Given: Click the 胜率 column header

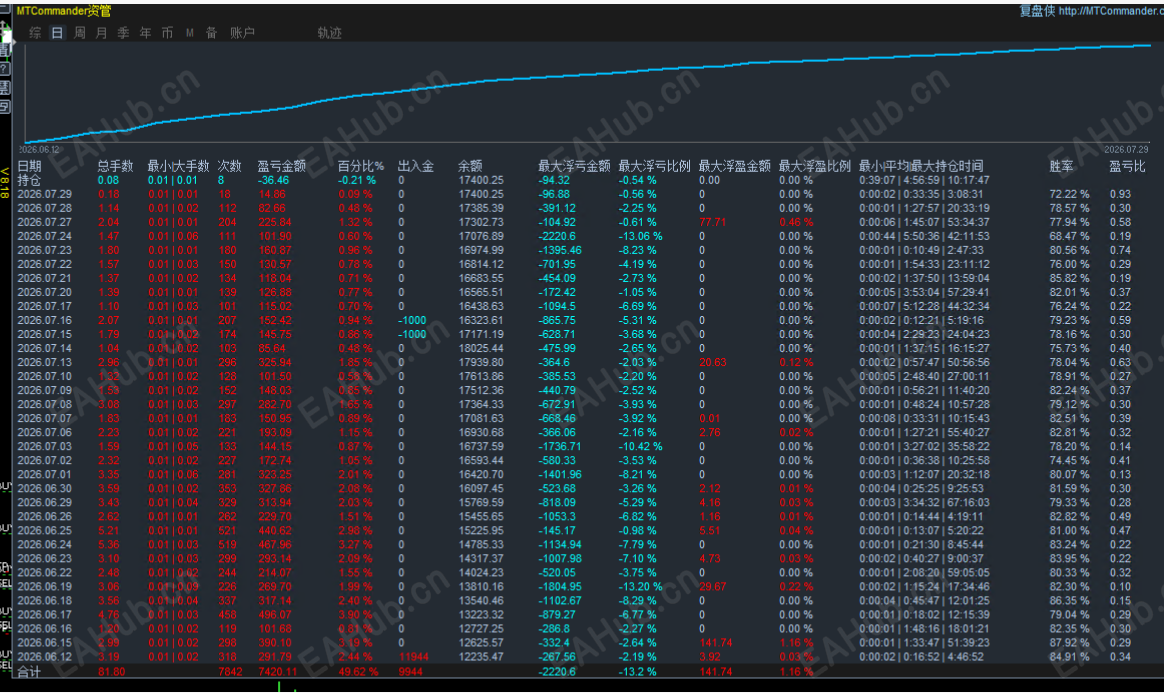Looking at the screenshot, I should point(1062,166).
